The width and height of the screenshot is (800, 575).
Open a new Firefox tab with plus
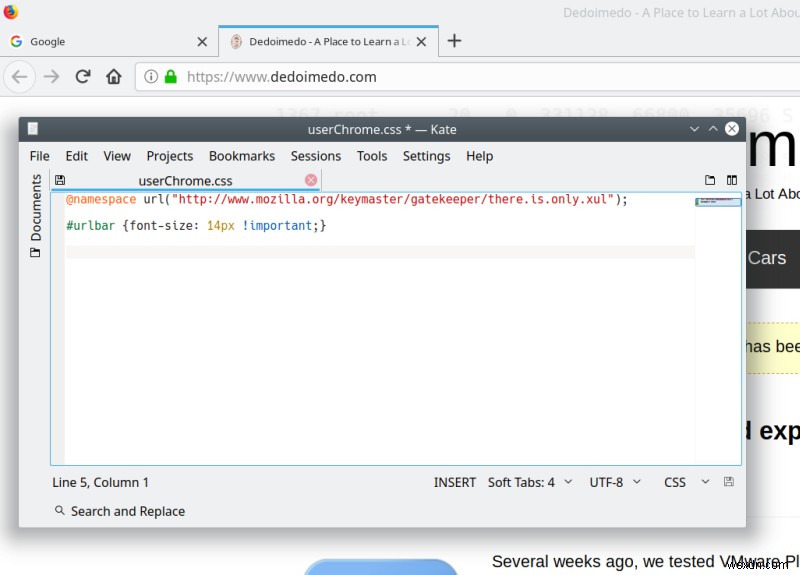(x=454, y=41)
